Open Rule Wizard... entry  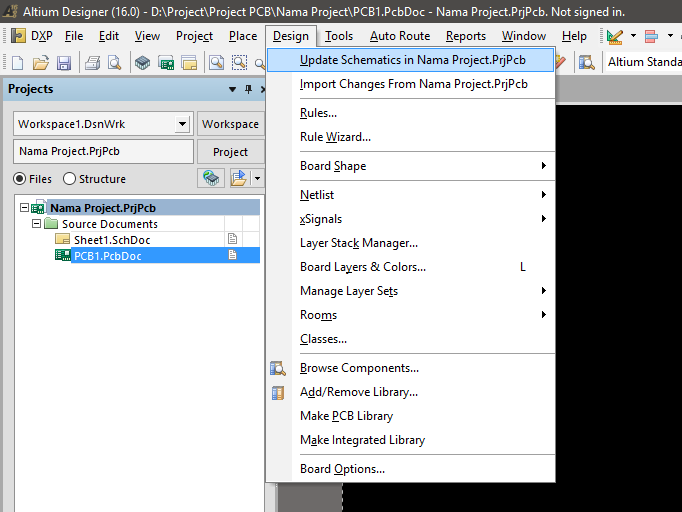point(410,137)
